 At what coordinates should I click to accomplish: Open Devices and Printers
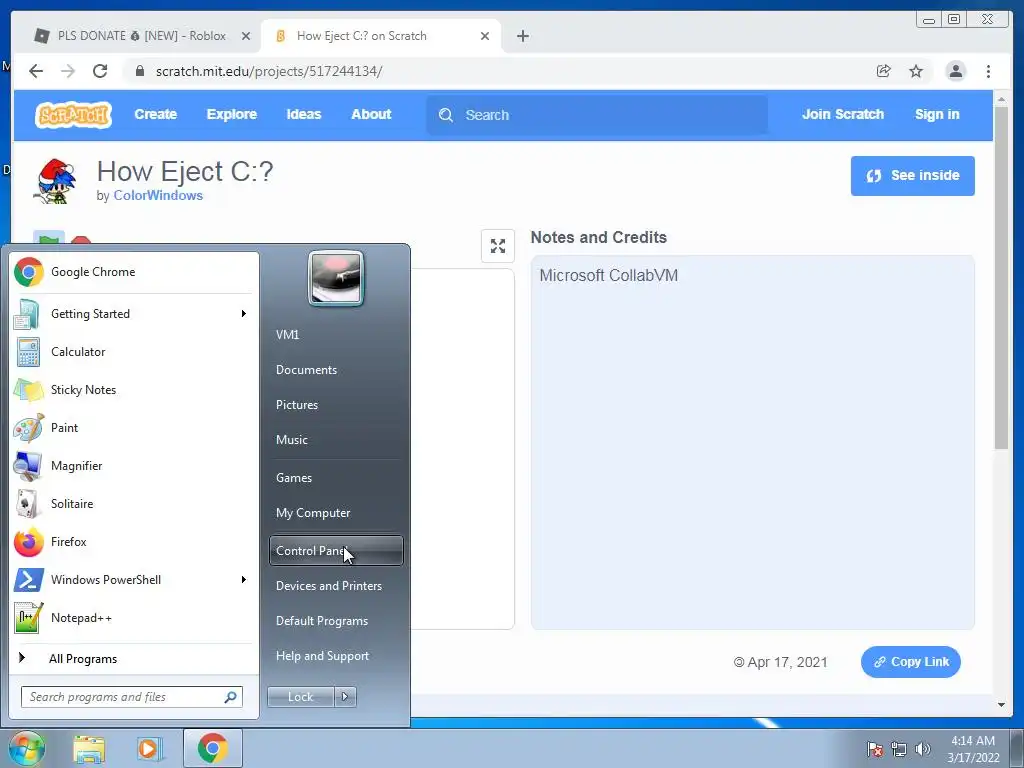click(x=336, y=586)
